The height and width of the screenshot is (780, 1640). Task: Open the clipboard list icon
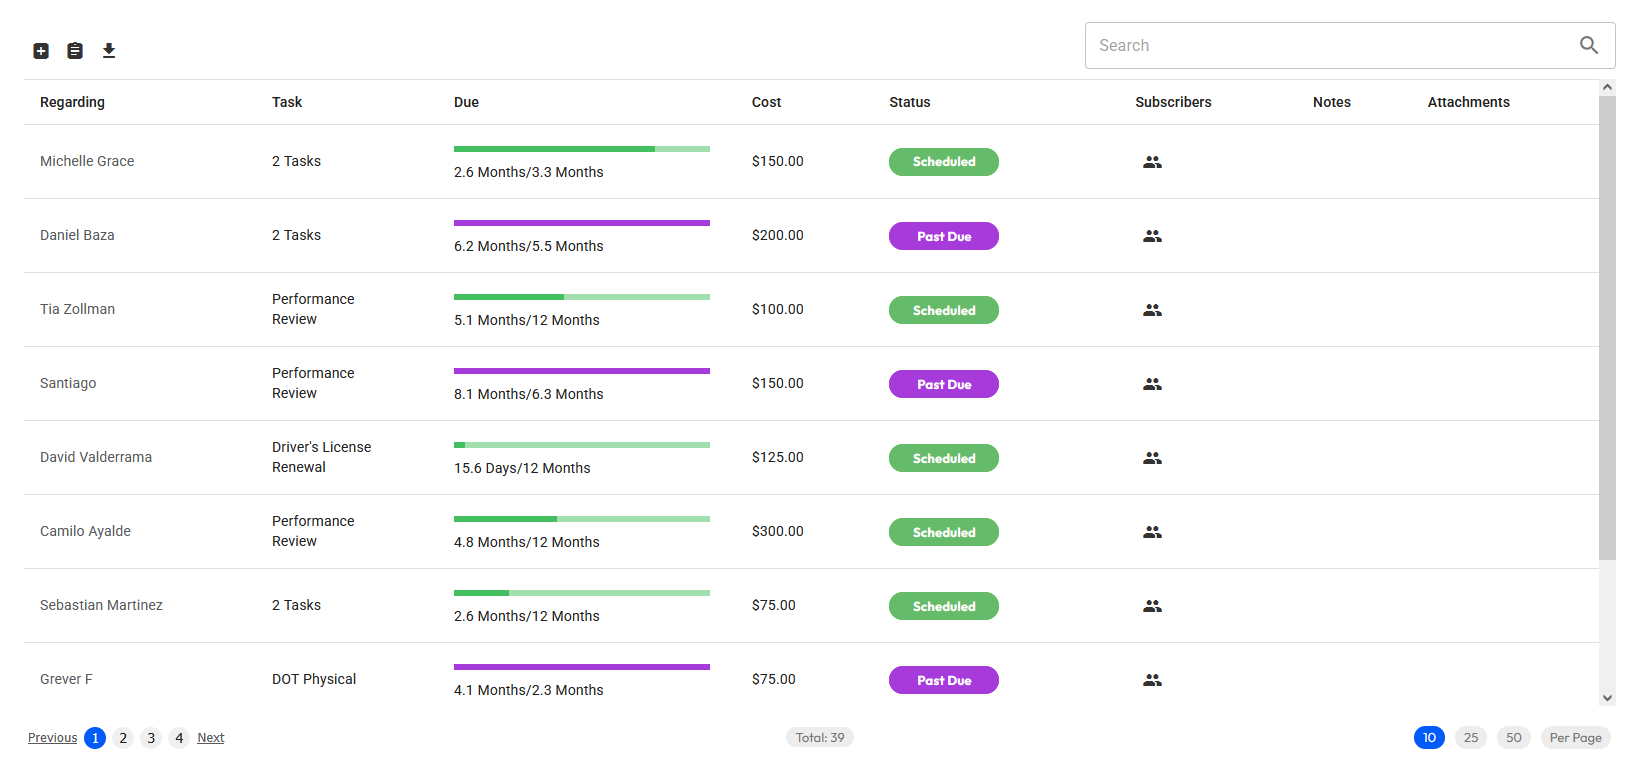75,51
